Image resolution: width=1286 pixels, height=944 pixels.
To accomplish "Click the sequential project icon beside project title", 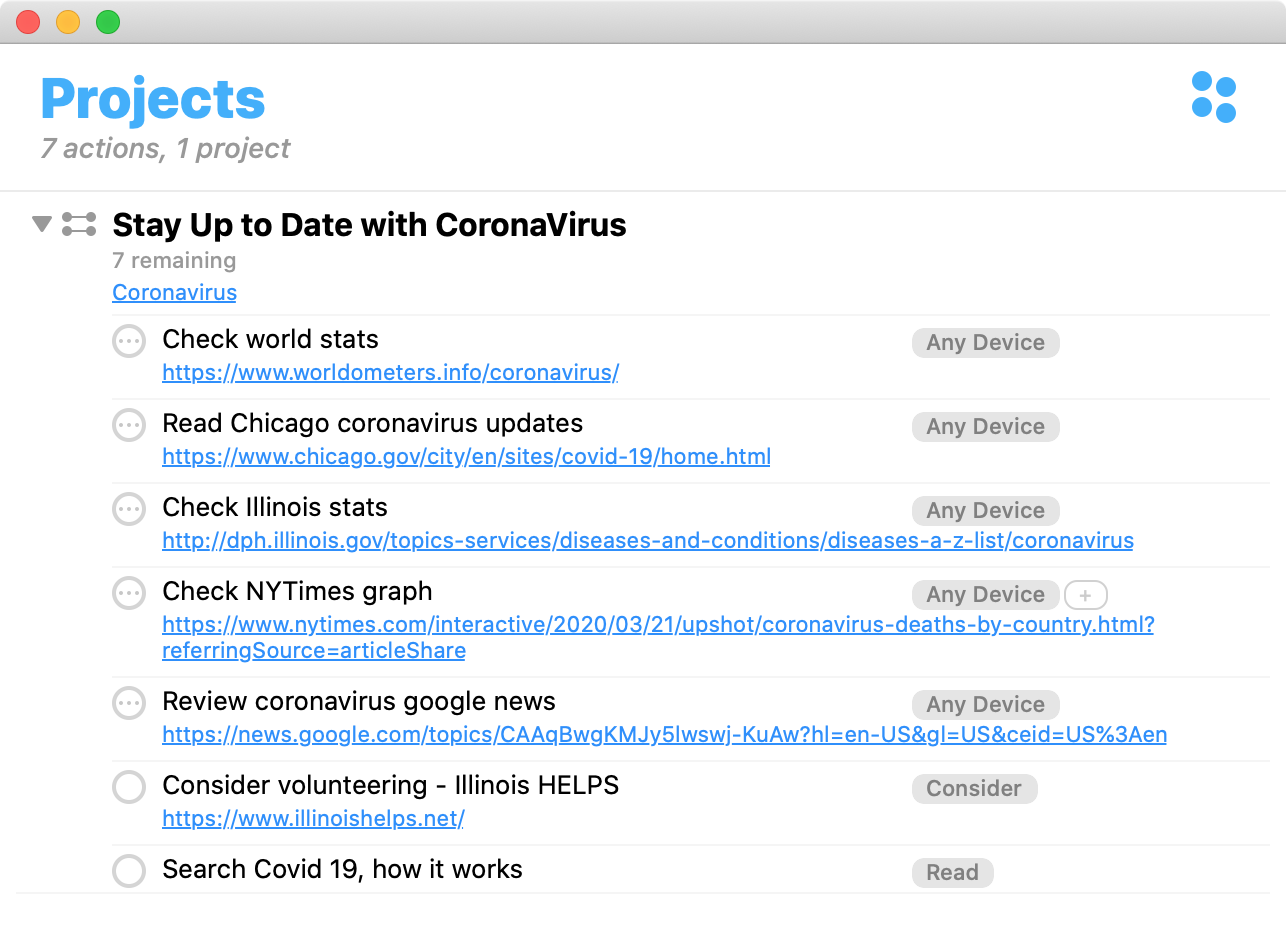I will 79,224.
